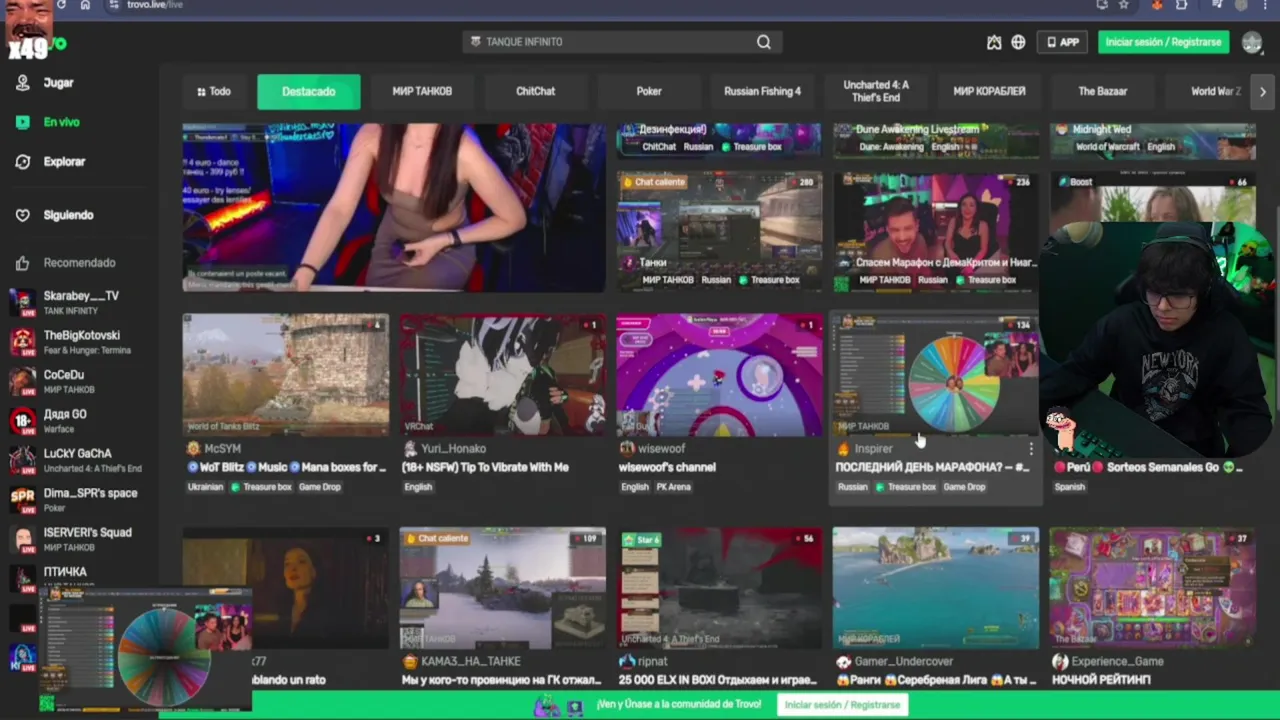Reload the page in browser
The height and width of the screenshot is (720, 1280).
pyautogui.click(x=62, y=5)
